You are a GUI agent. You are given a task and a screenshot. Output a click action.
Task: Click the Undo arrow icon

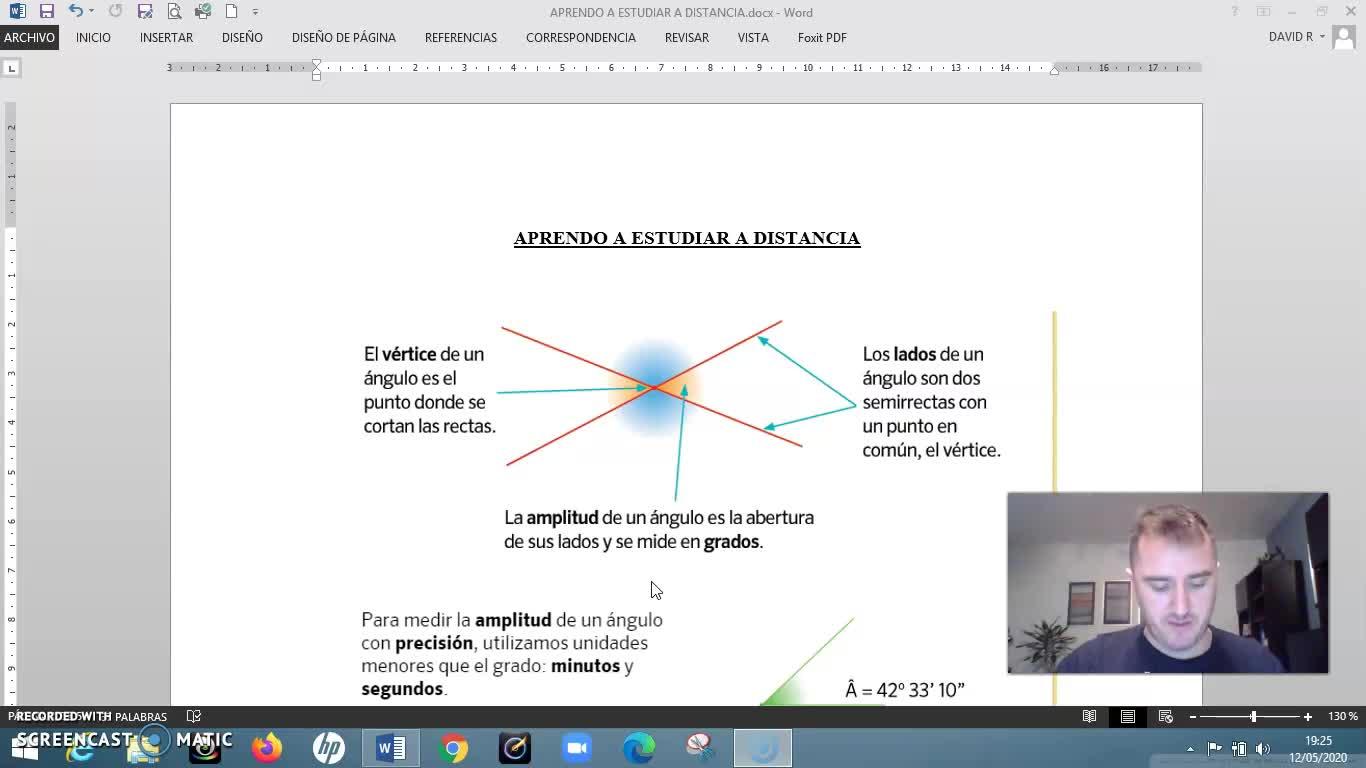[x=75, y=12]
